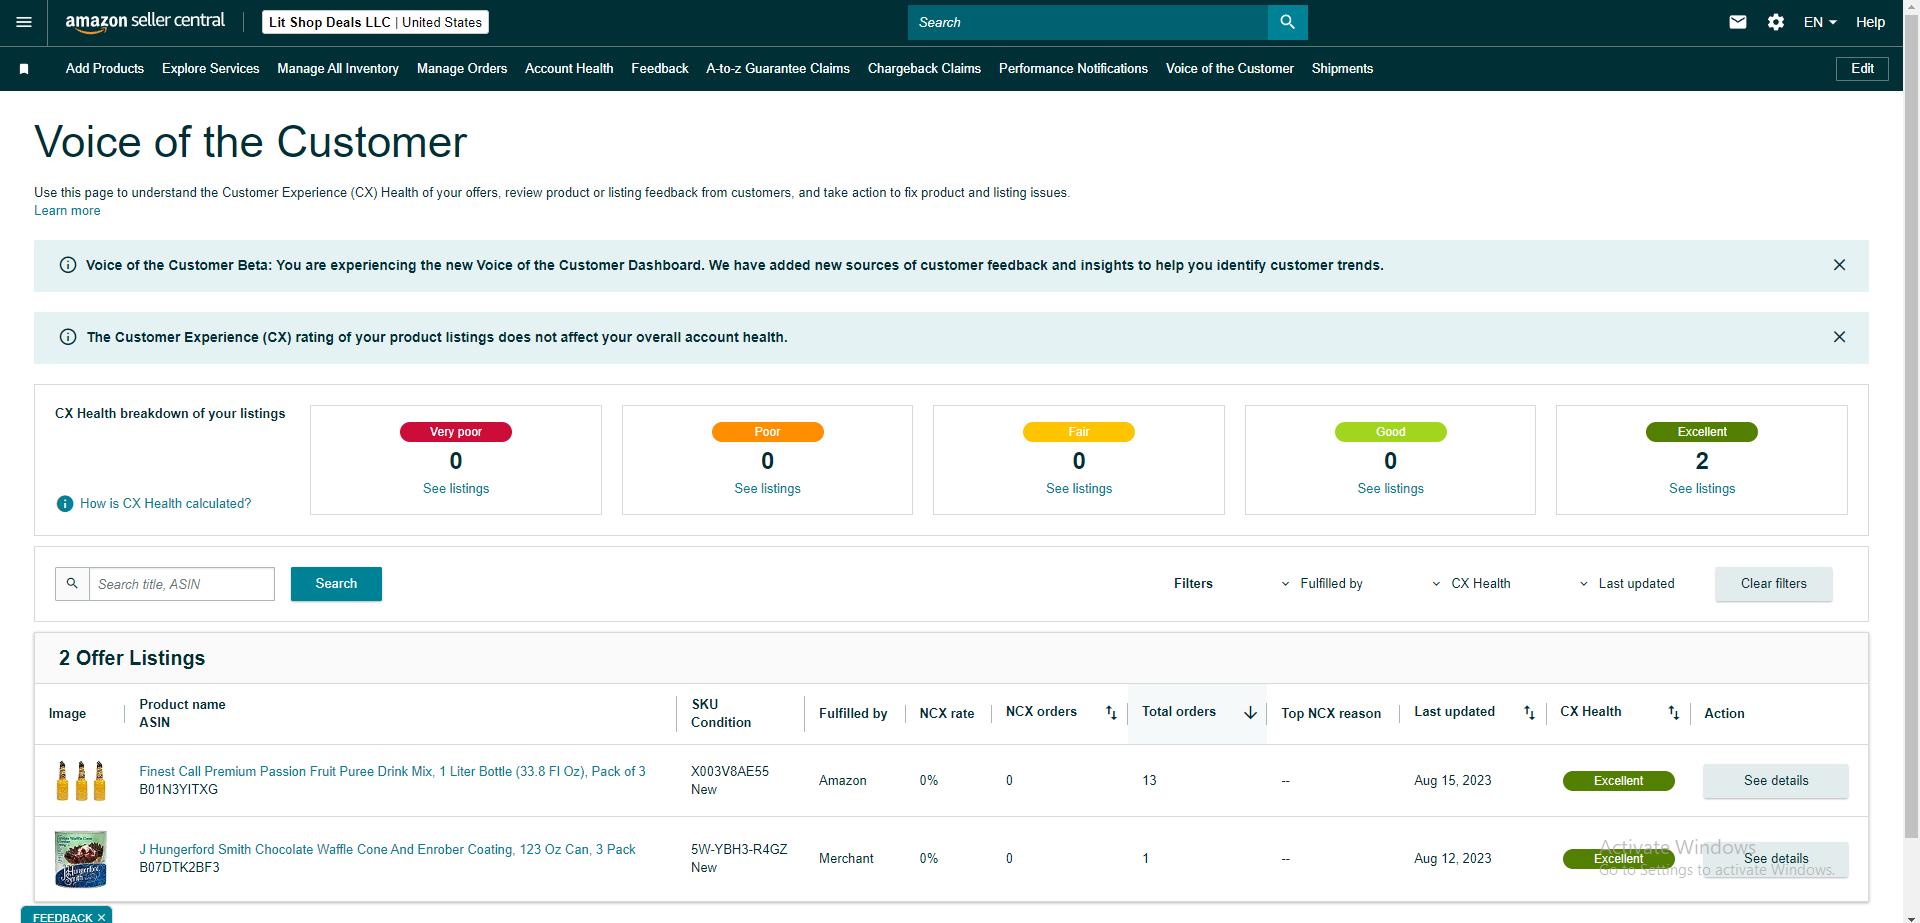The image size is (1920, 923).
Task: Open Shipments from the nav bar
Action: (x=1342, y=69)
